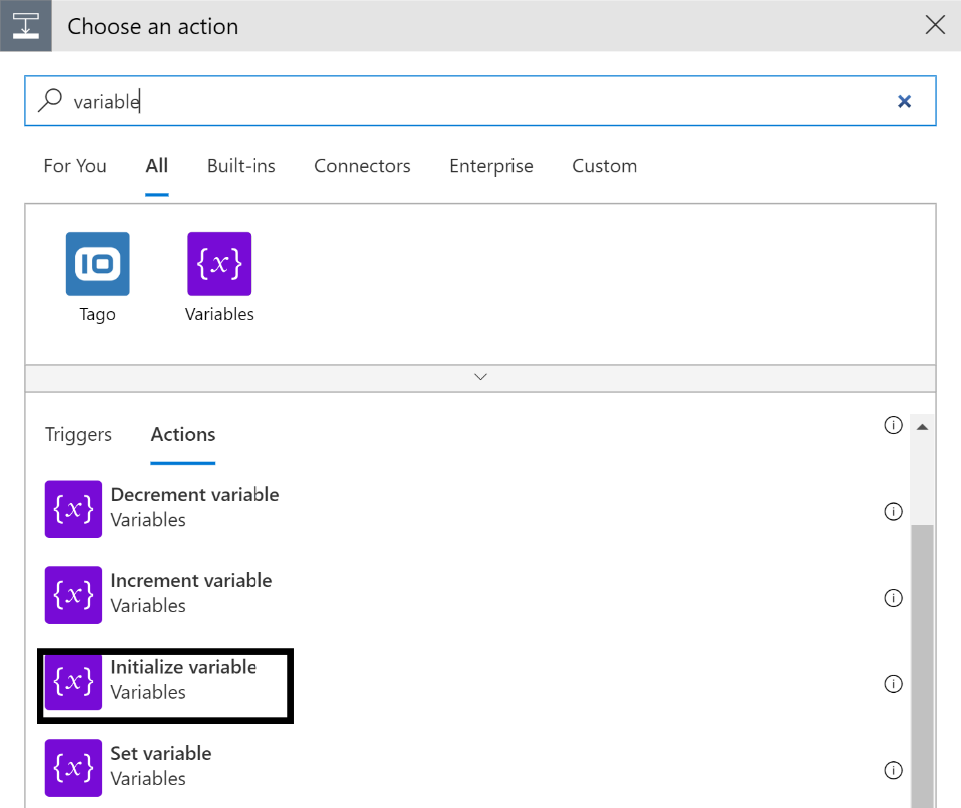Click the Initialize variable action icon
This screenshot has height=808, width=961.
[73, 682]
